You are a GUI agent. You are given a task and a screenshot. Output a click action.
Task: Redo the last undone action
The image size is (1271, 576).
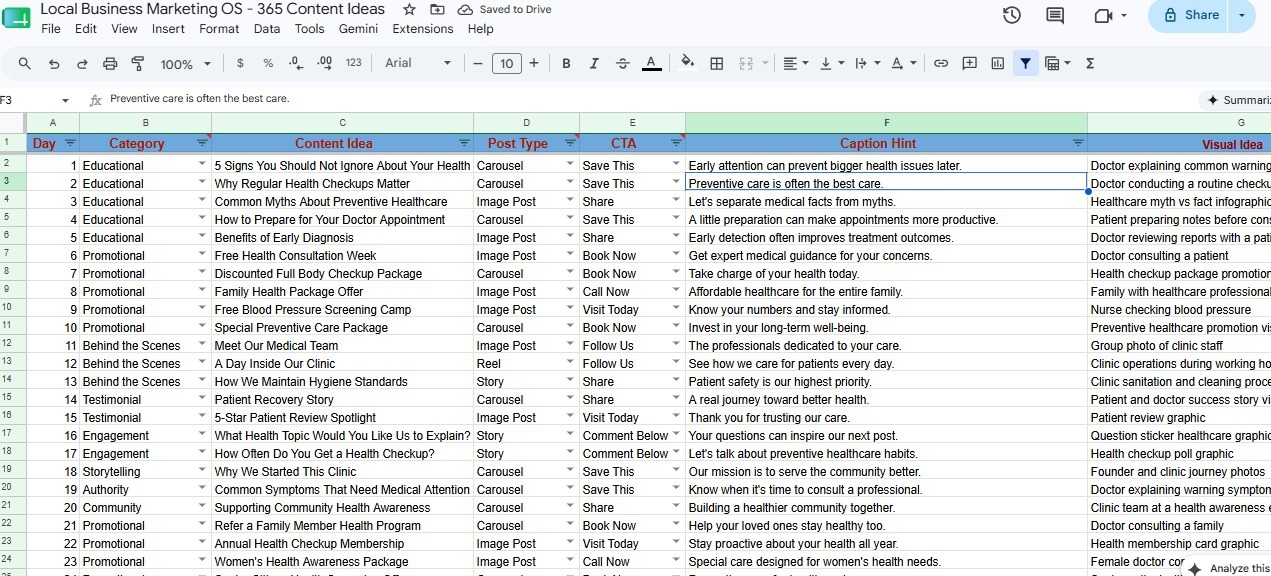tap(82, 63)
